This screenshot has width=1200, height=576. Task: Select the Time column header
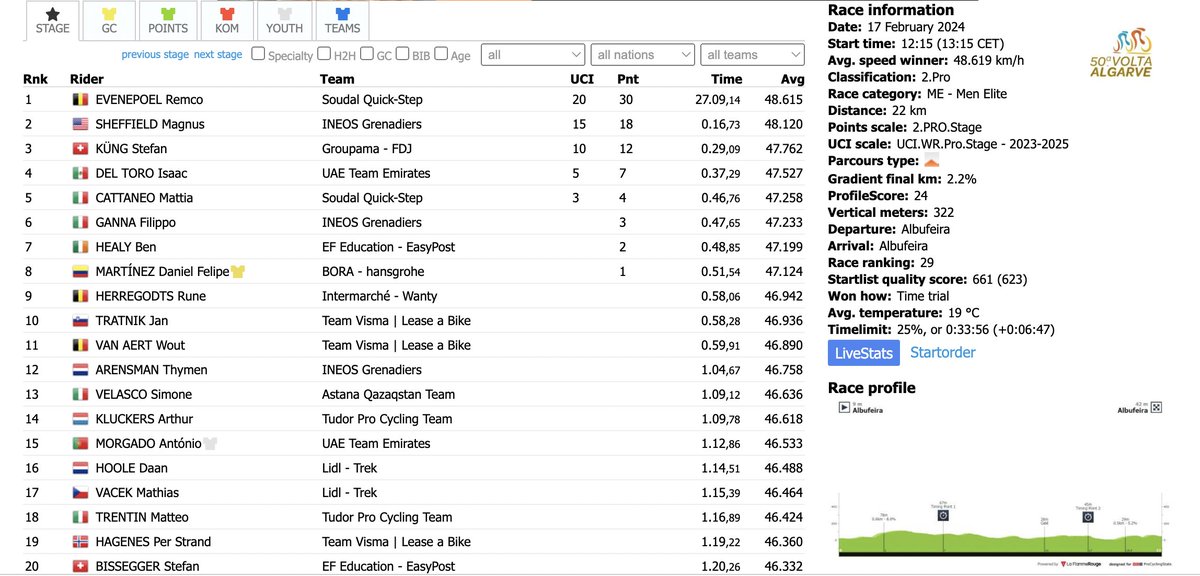pyautogui.click(x=727, y=79)
